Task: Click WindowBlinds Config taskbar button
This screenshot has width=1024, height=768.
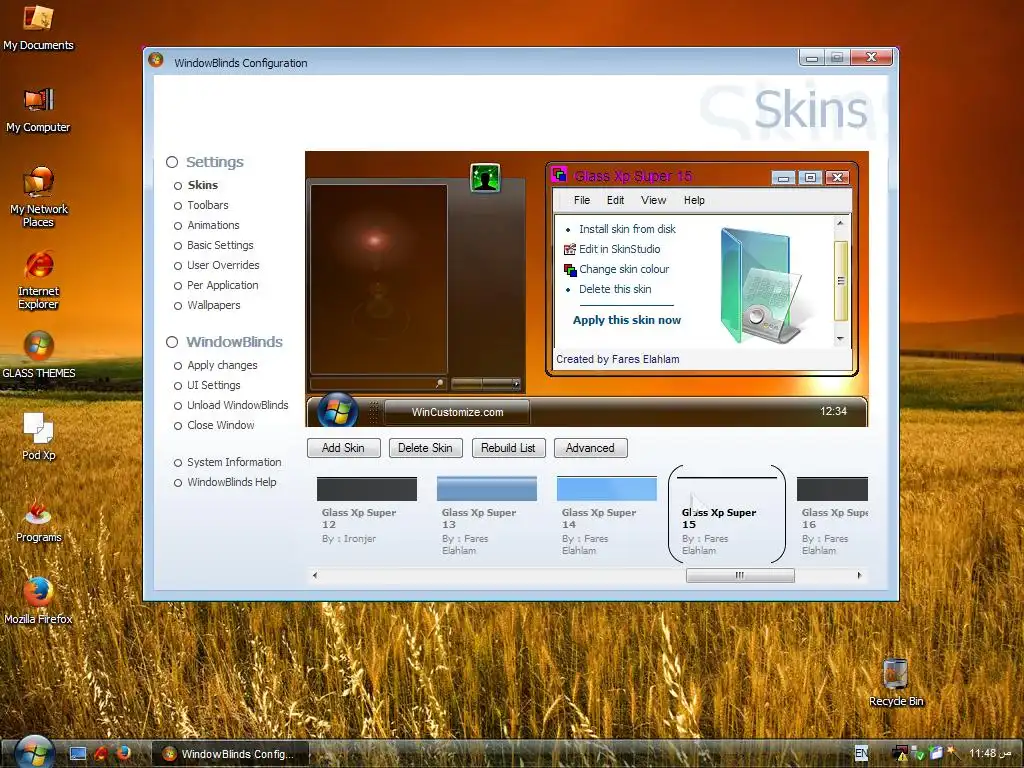Action: click(x=228, y=754)
